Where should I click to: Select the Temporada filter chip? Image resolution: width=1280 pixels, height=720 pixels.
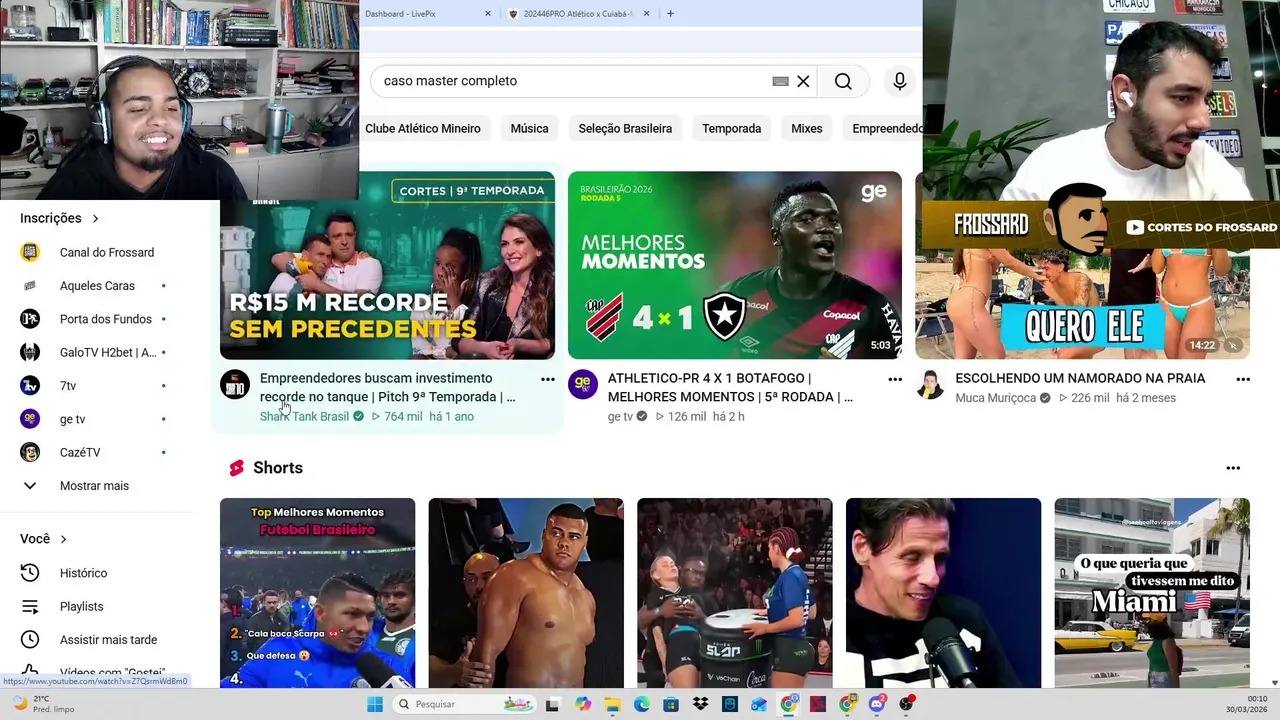tap(731, 128)
